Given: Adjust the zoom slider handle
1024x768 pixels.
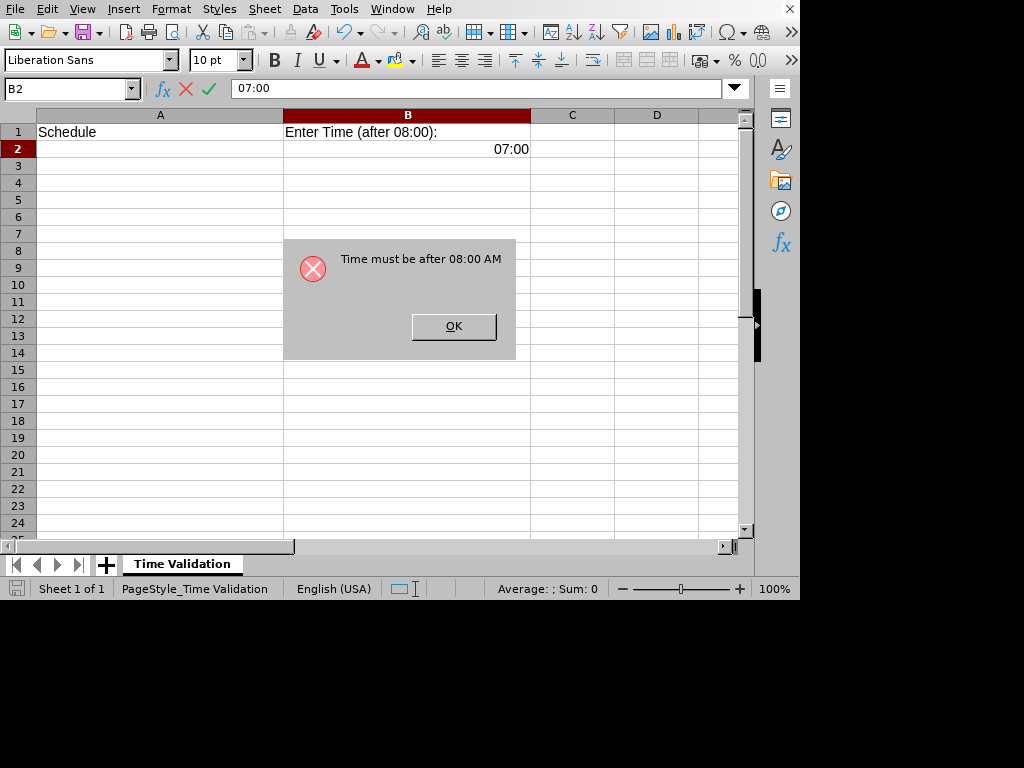Looking at the screenshot, I should [681, 589].
